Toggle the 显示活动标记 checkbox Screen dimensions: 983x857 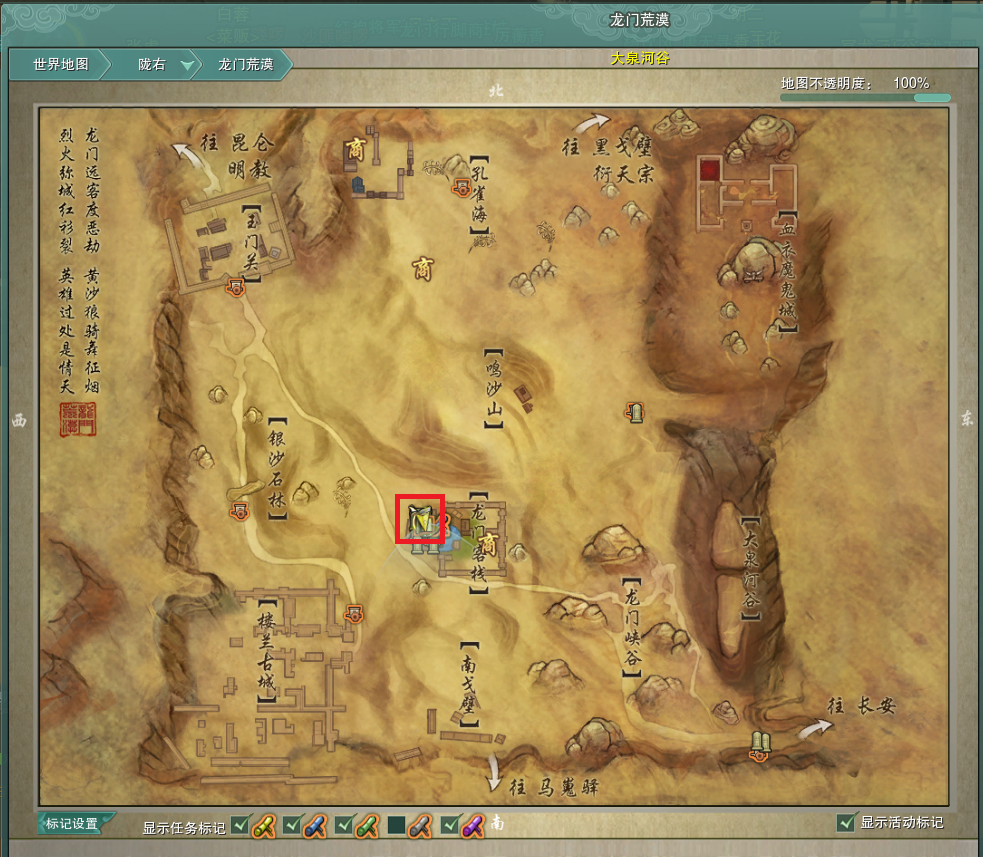coord(846,822)
